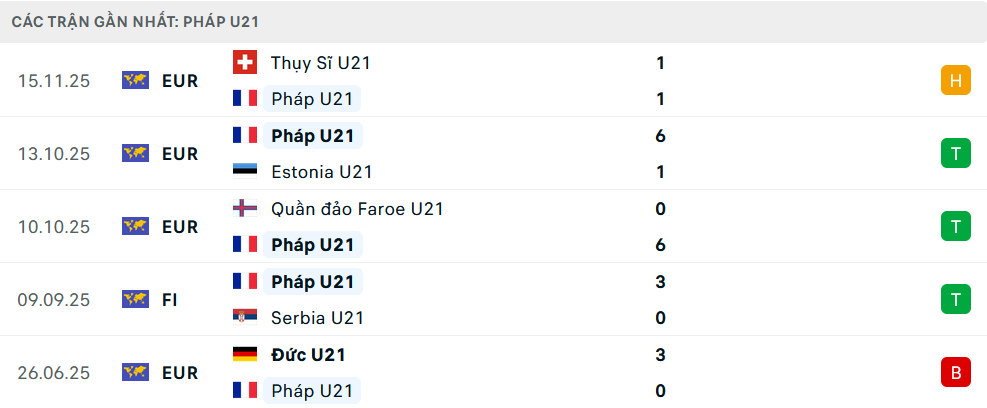Click the France flag in 13.10.25 match
Screen dimensions: 987x408
tap(244, 136)
